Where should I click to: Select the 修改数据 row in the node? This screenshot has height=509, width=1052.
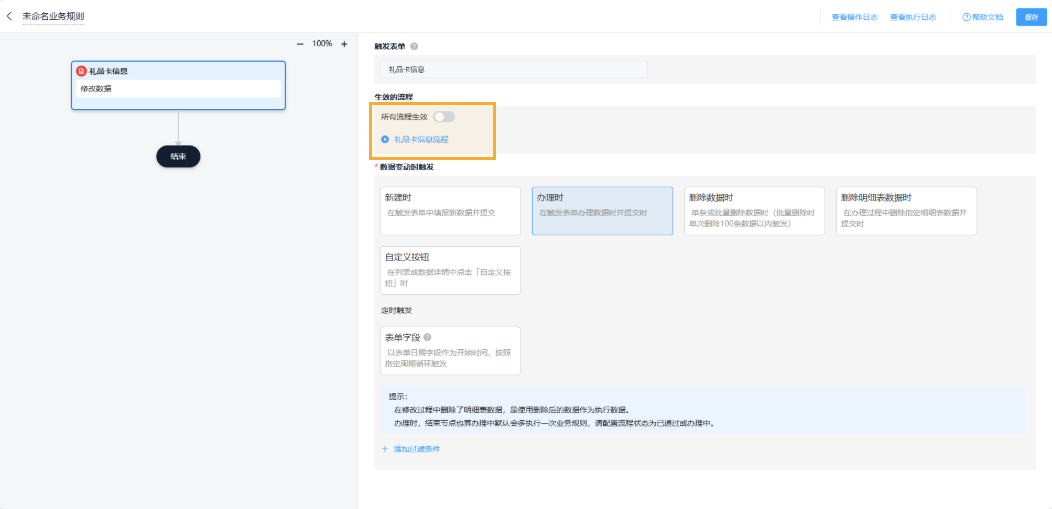178,89
